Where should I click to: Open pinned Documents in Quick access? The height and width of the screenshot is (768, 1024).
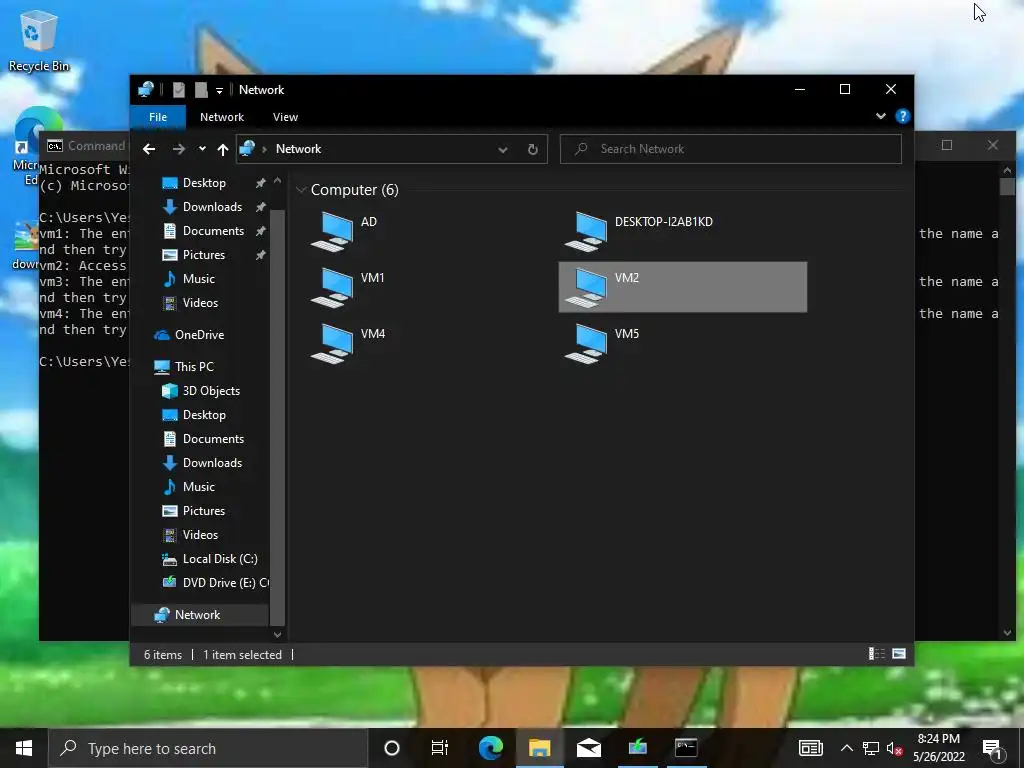[x=213, y=231]
